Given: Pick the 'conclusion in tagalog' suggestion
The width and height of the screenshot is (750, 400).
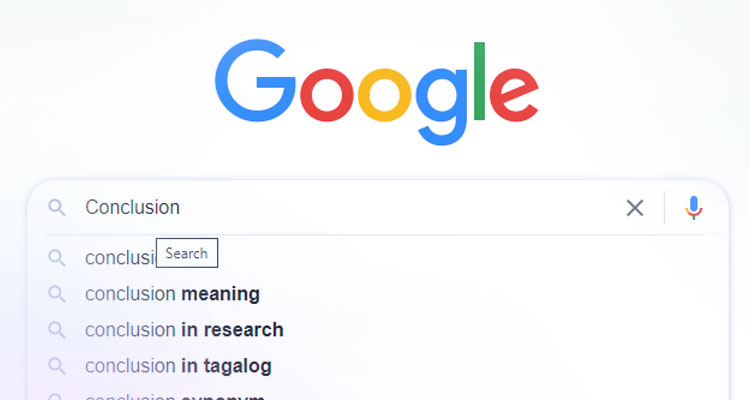Looking at the screenshot, I should (178, 366).
